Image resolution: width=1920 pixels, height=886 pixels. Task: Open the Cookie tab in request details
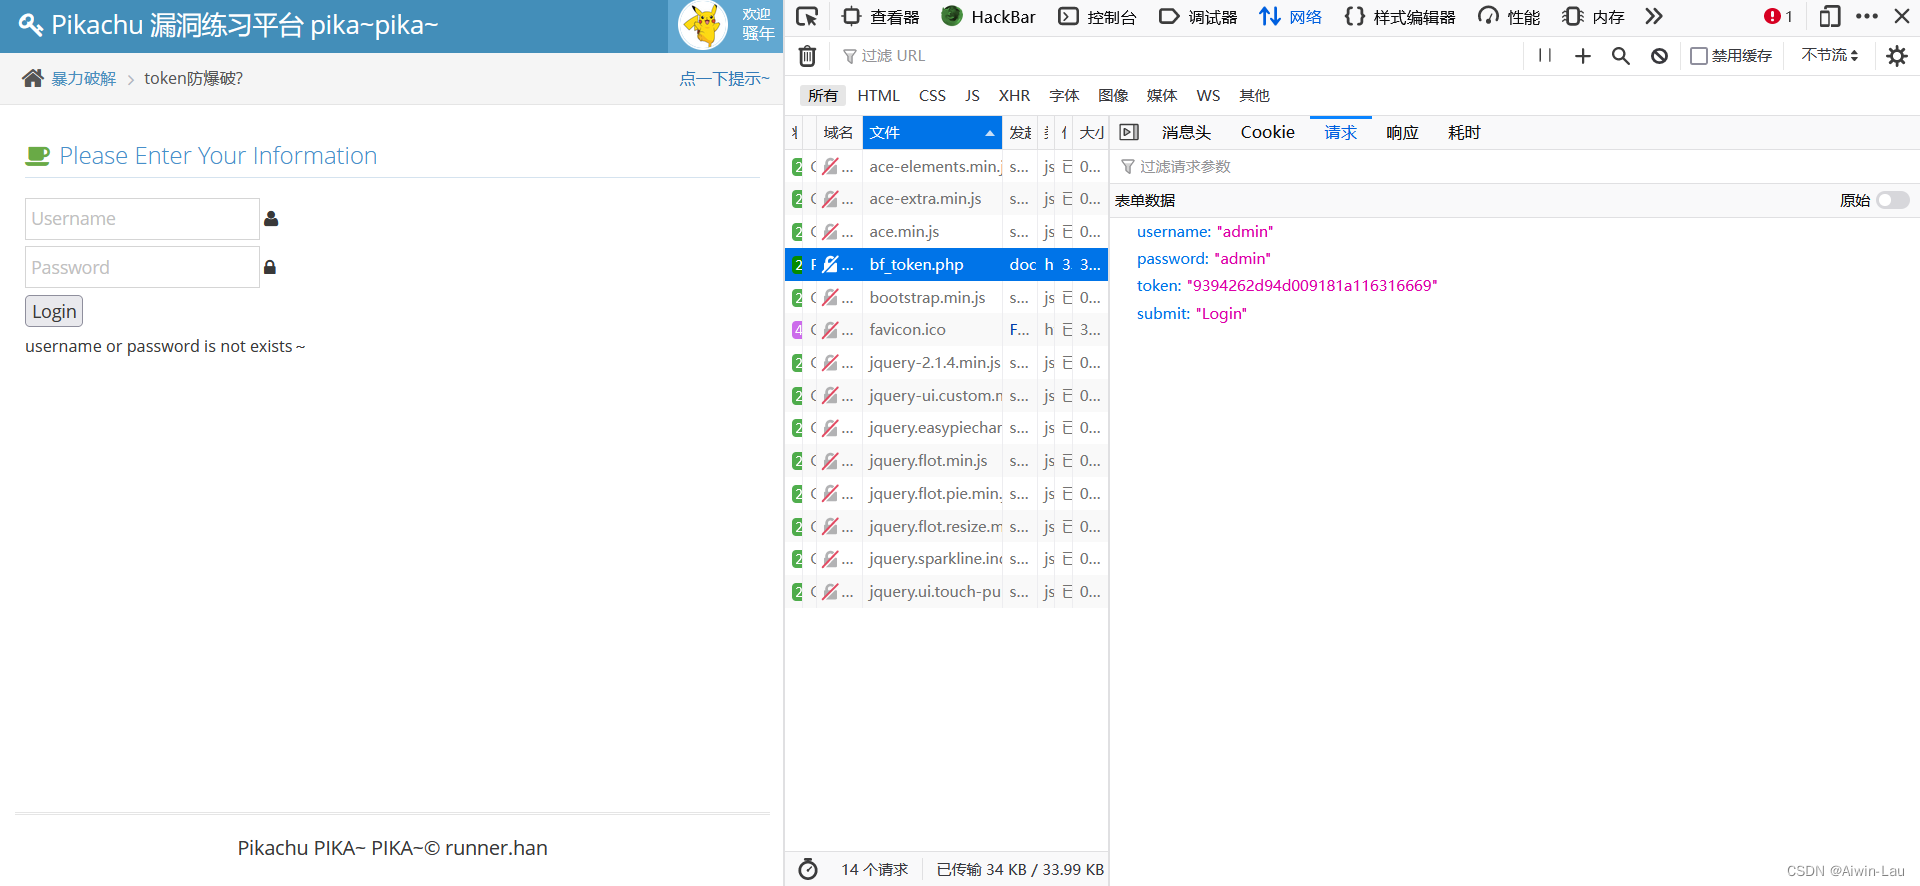[x=1267, y=133]
